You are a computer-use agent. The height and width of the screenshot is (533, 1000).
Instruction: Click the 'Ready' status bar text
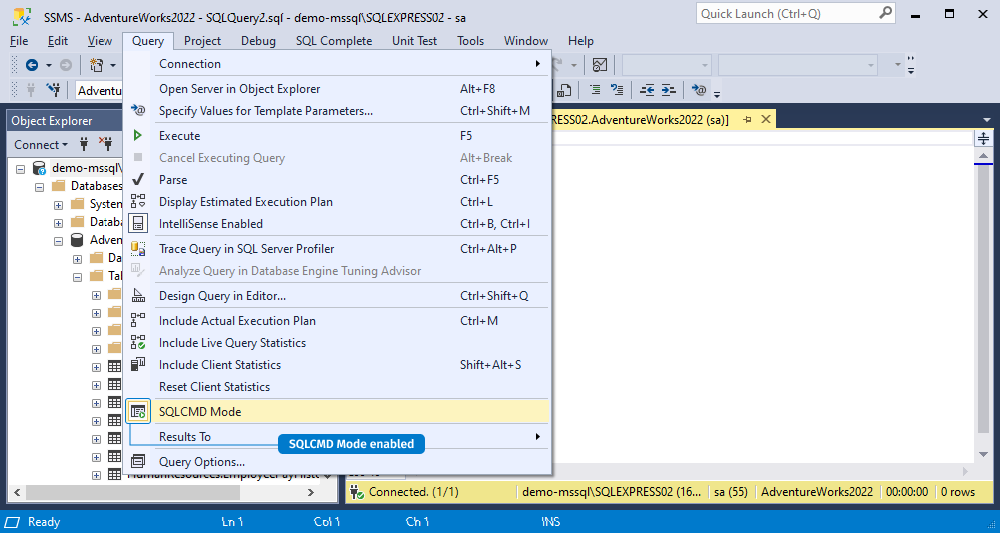[x=44, y=522]
